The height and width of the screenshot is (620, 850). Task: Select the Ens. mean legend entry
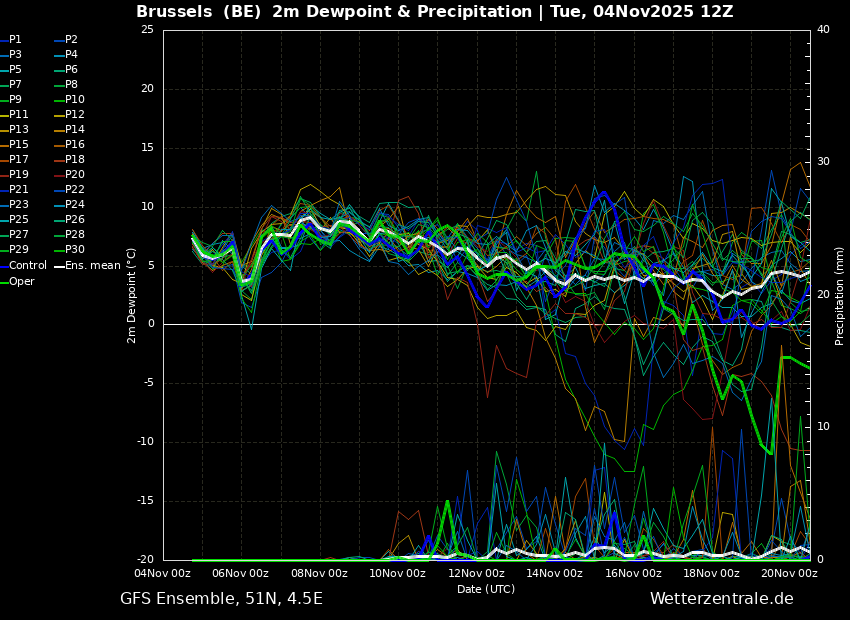pyautogui.click(x=92, y=266)
